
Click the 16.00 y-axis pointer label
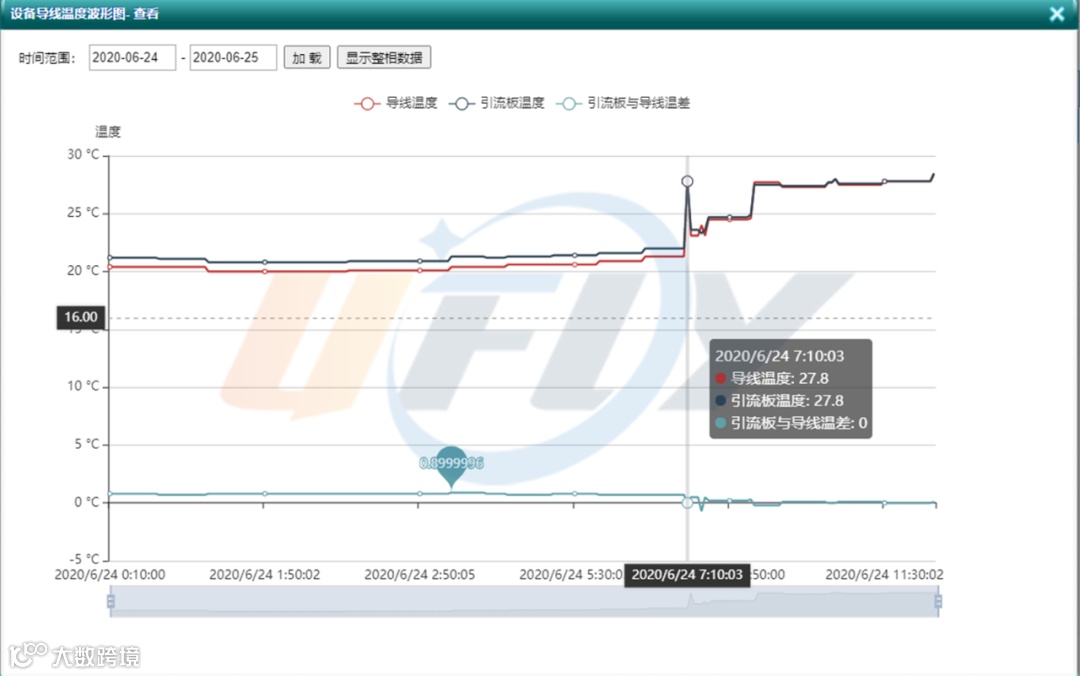tap(81, 317)
